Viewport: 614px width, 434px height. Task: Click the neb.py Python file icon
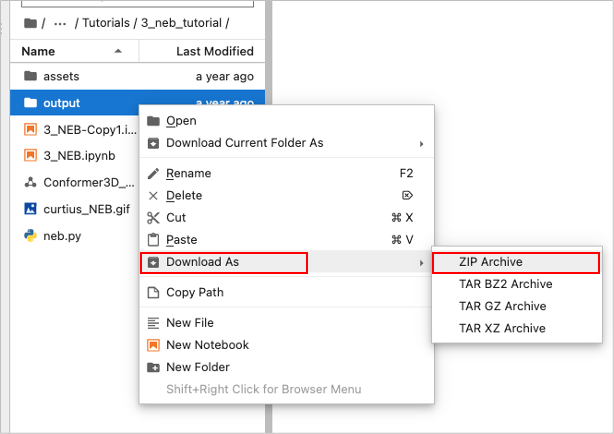[30, 237]
